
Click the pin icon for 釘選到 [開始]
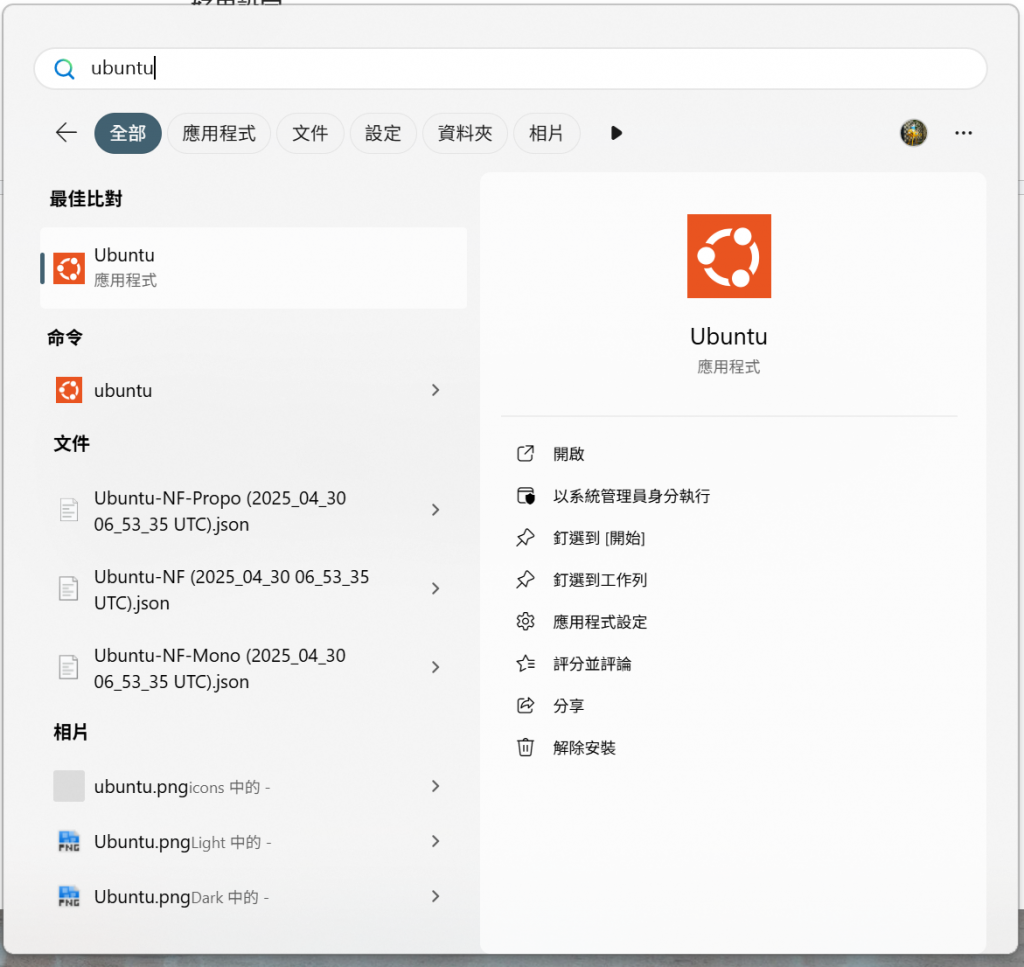click(x=526, y=537)
